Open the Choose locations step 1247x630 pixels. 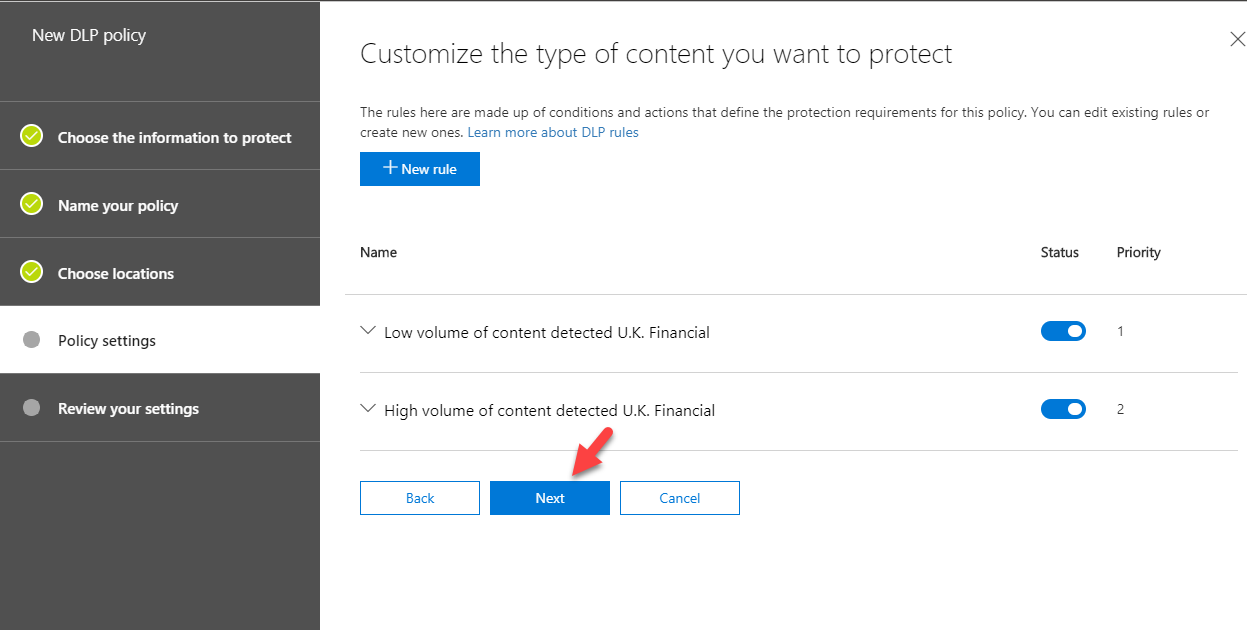(160, 272)
